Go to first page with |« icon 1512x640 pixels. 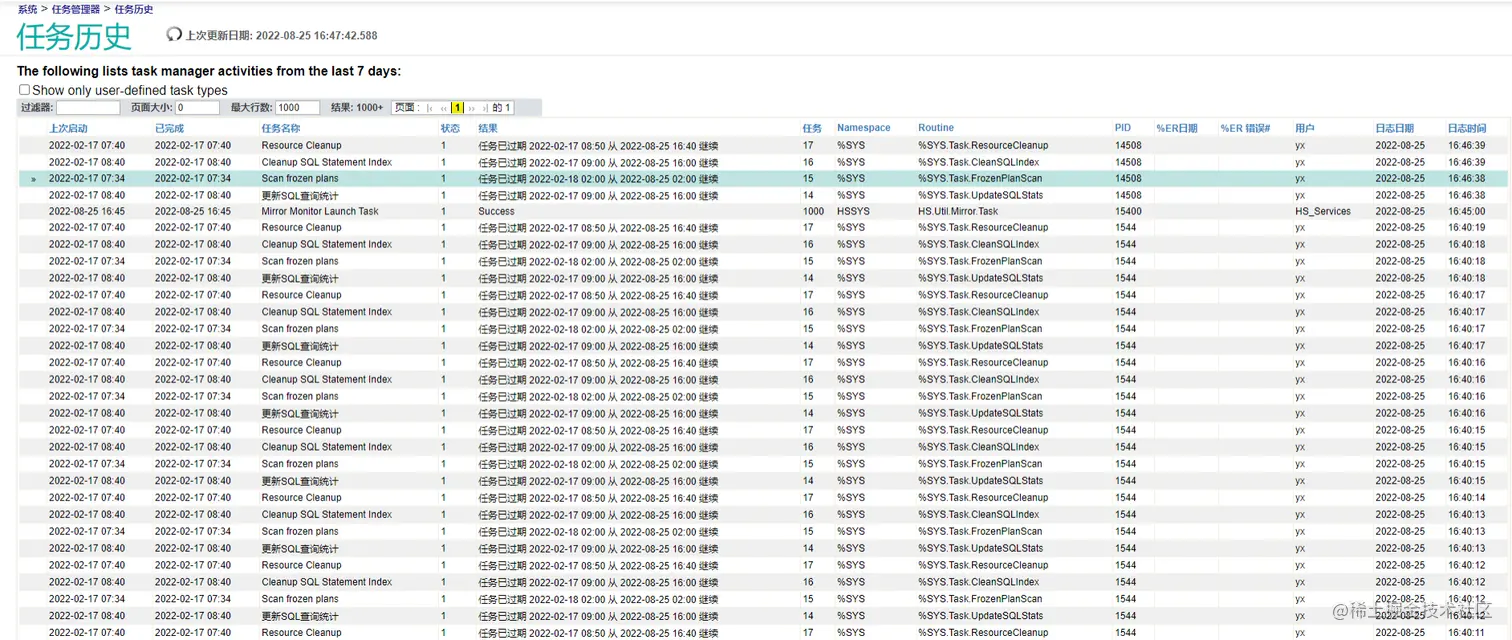[430, 108]
